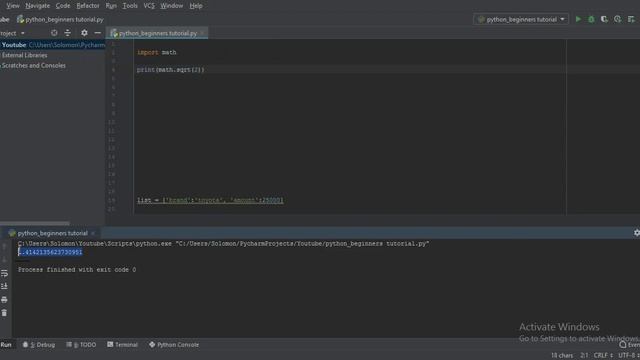
Task: Select Scratches and Consoles tree item
Action: click(33, 65)
